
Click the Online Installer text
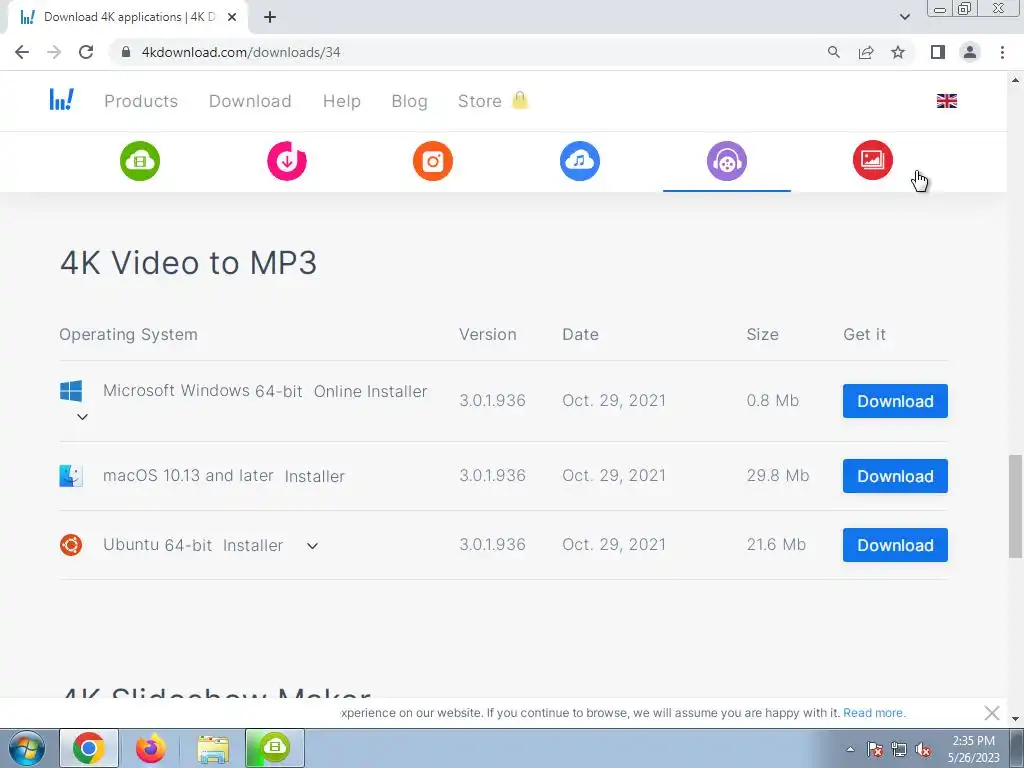click(370, 391)
